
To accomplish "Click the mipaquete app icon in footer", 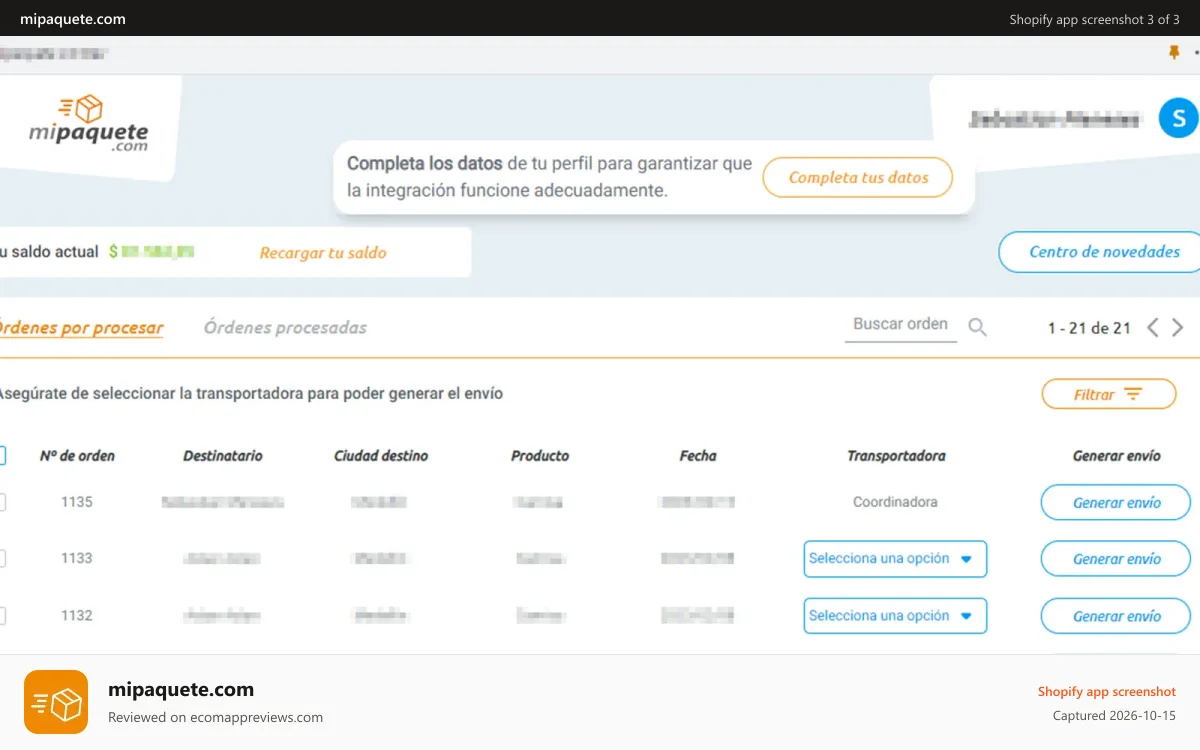I will tap(56, 702).
